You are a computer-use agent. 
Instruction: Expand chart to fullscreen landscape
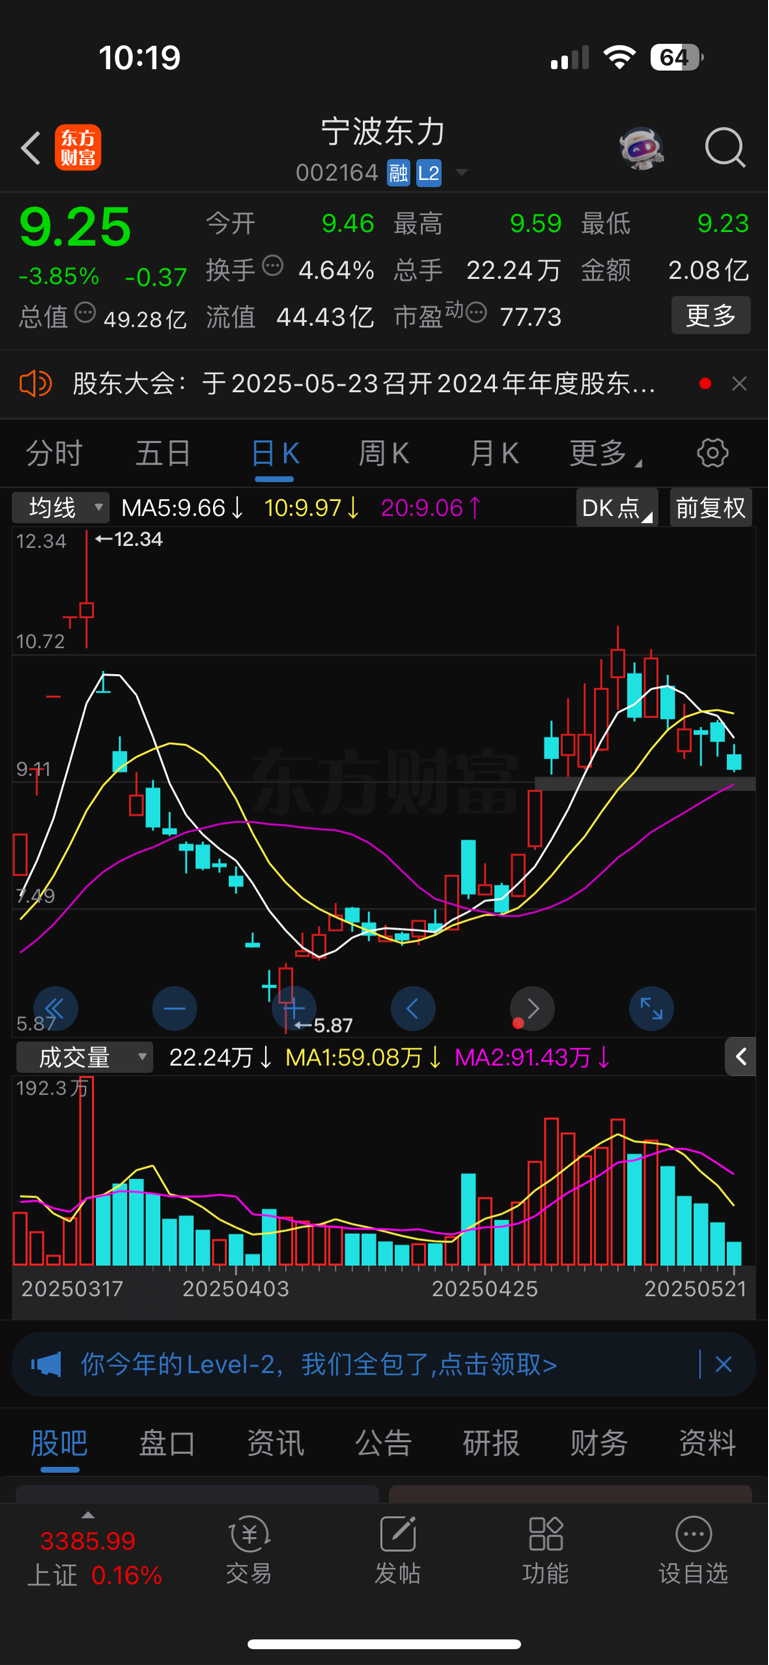[x=651, y=1009]
